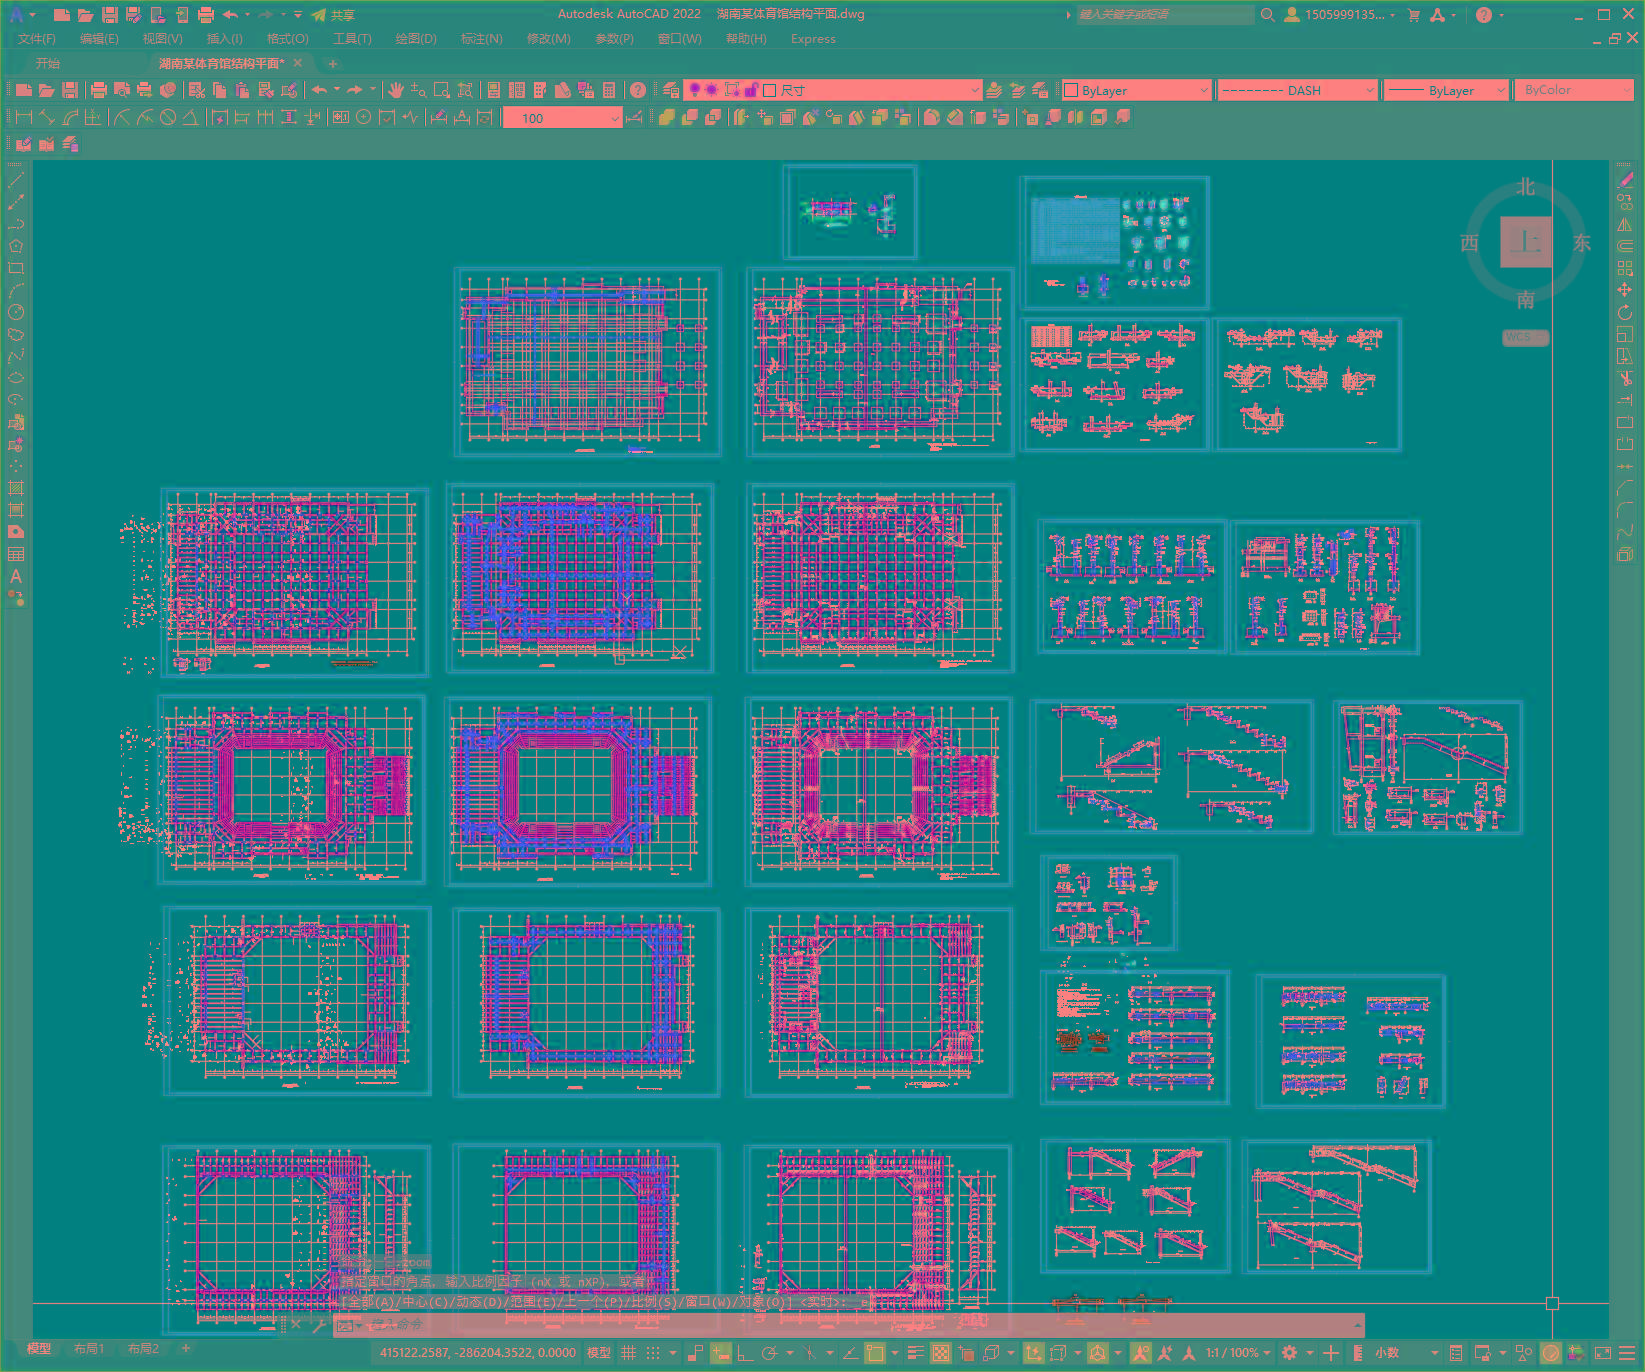The height and width of the screenshot is (1372, 1645).
Task: Select the Pan hand tool
Action: (x=396, y=90)
